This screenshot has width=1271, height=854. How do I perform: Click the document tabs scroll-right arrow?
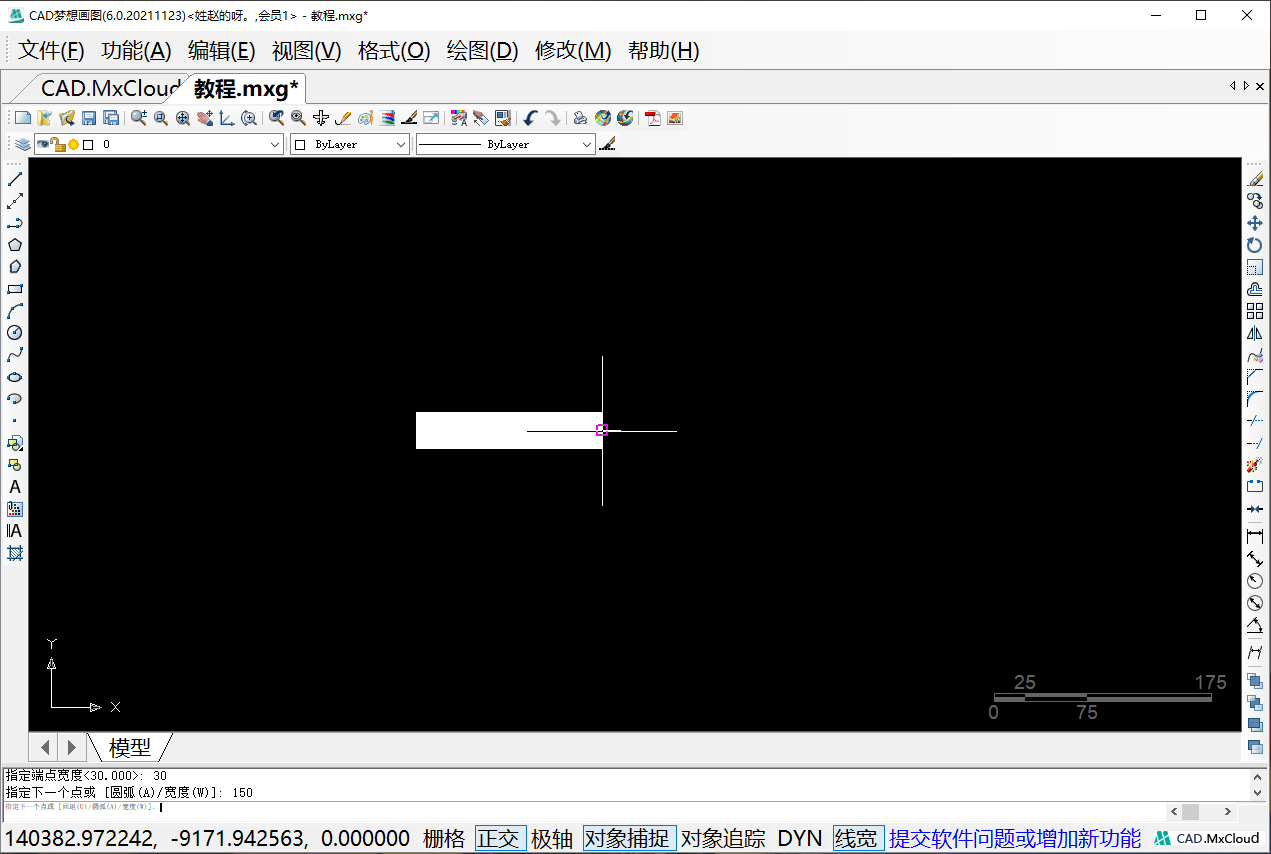[1246, 86]
